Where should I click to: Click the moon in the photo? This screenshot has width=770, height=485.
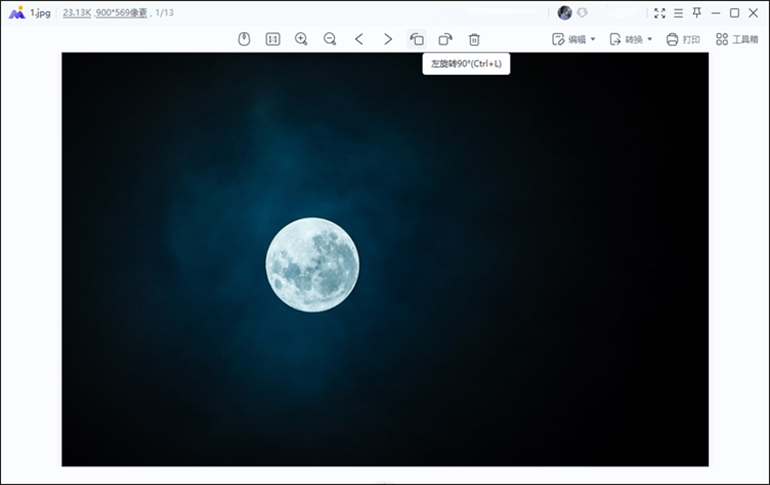tap(312, 265)
